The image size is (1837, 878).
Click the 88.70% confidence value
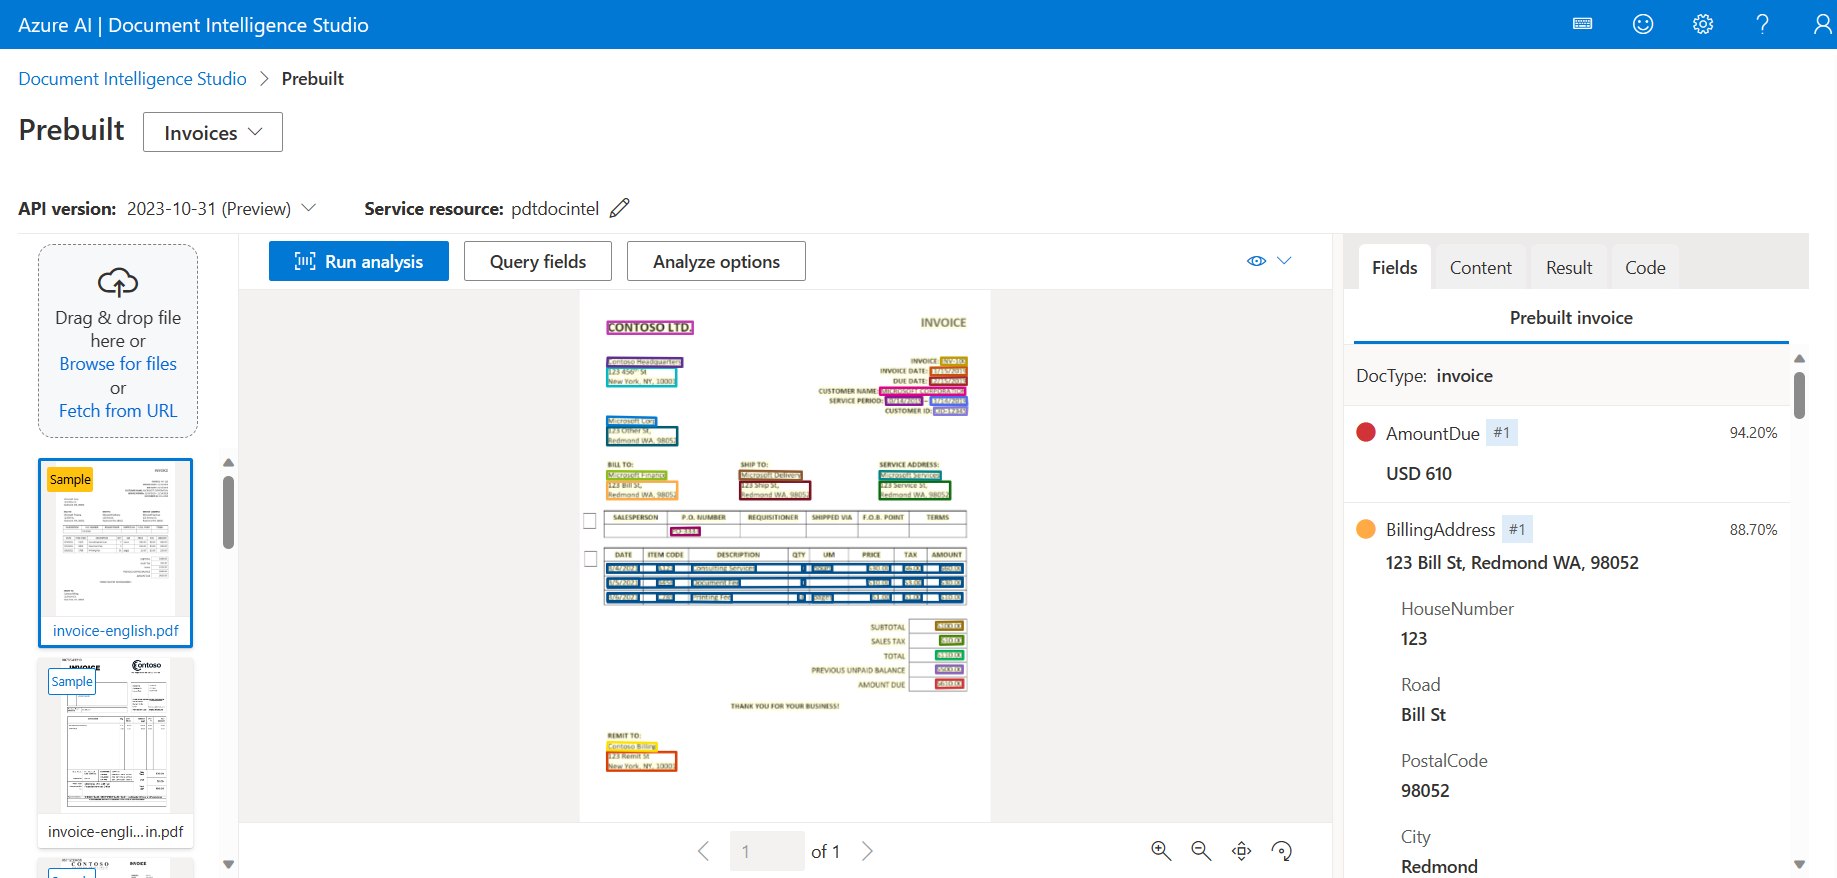1753,529
